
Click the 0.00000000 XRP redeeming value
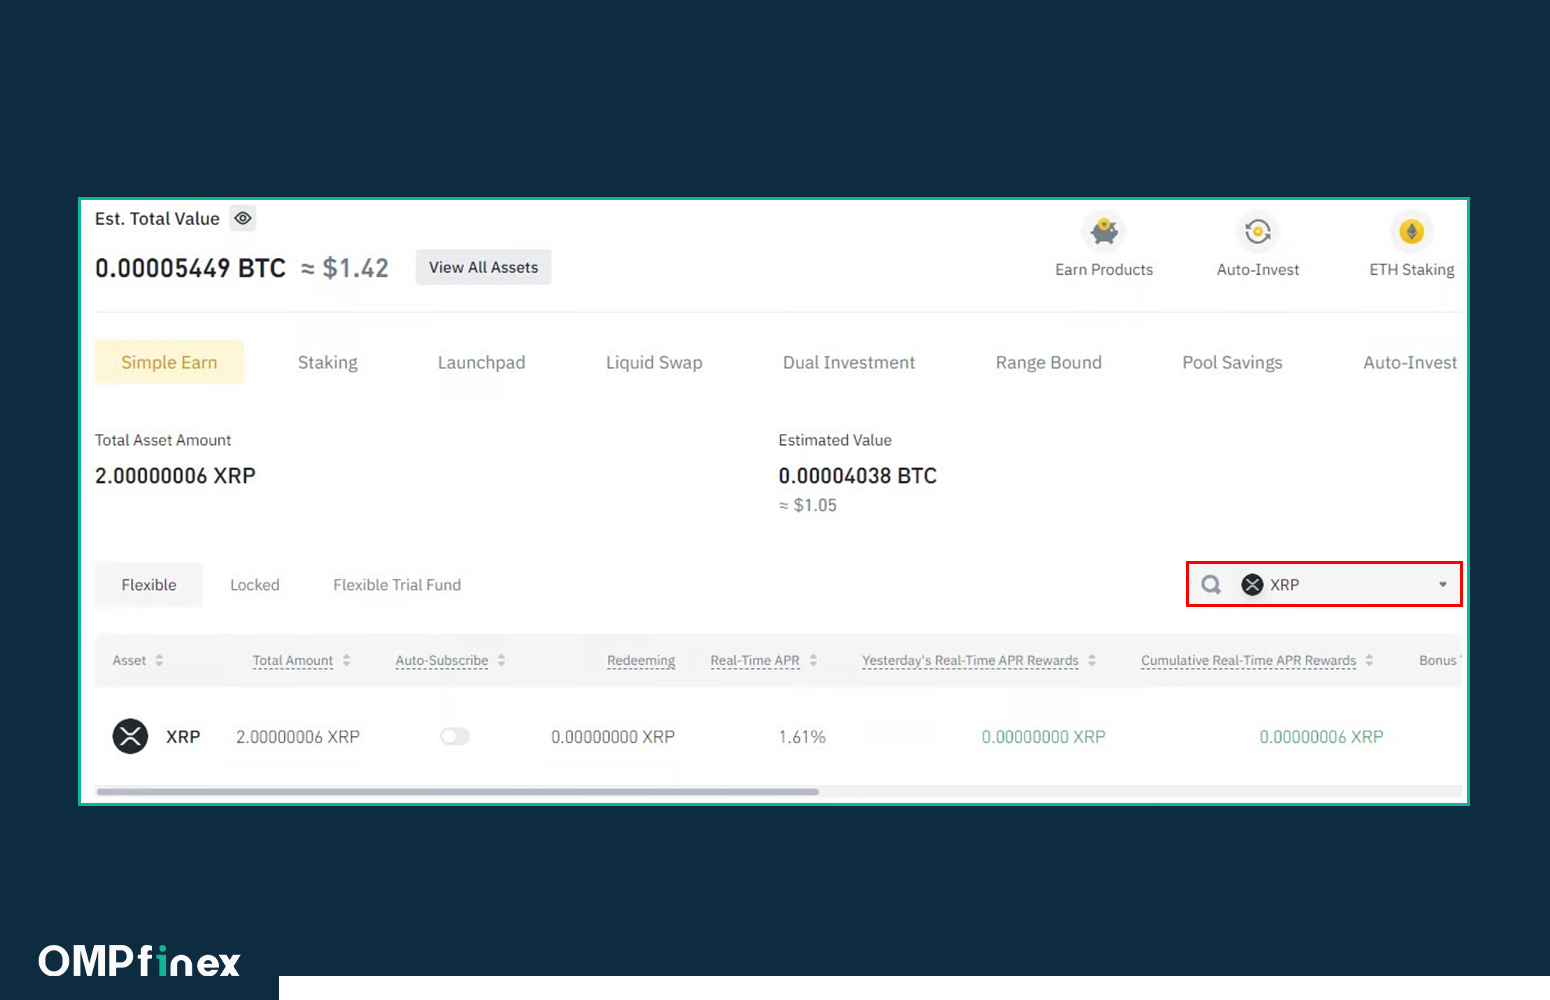[x=613, y=737]
